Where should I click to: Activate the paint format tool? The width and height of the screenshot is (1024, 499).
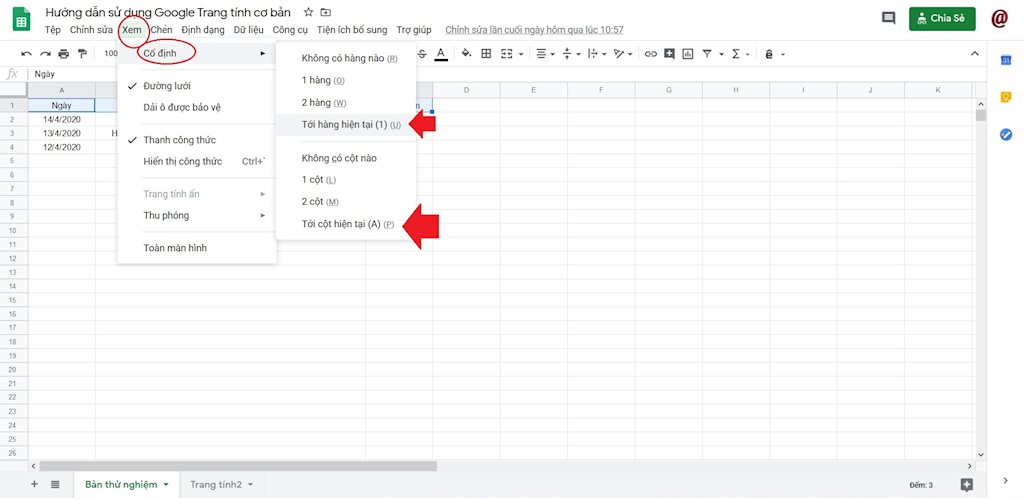[x=82, y=54]
